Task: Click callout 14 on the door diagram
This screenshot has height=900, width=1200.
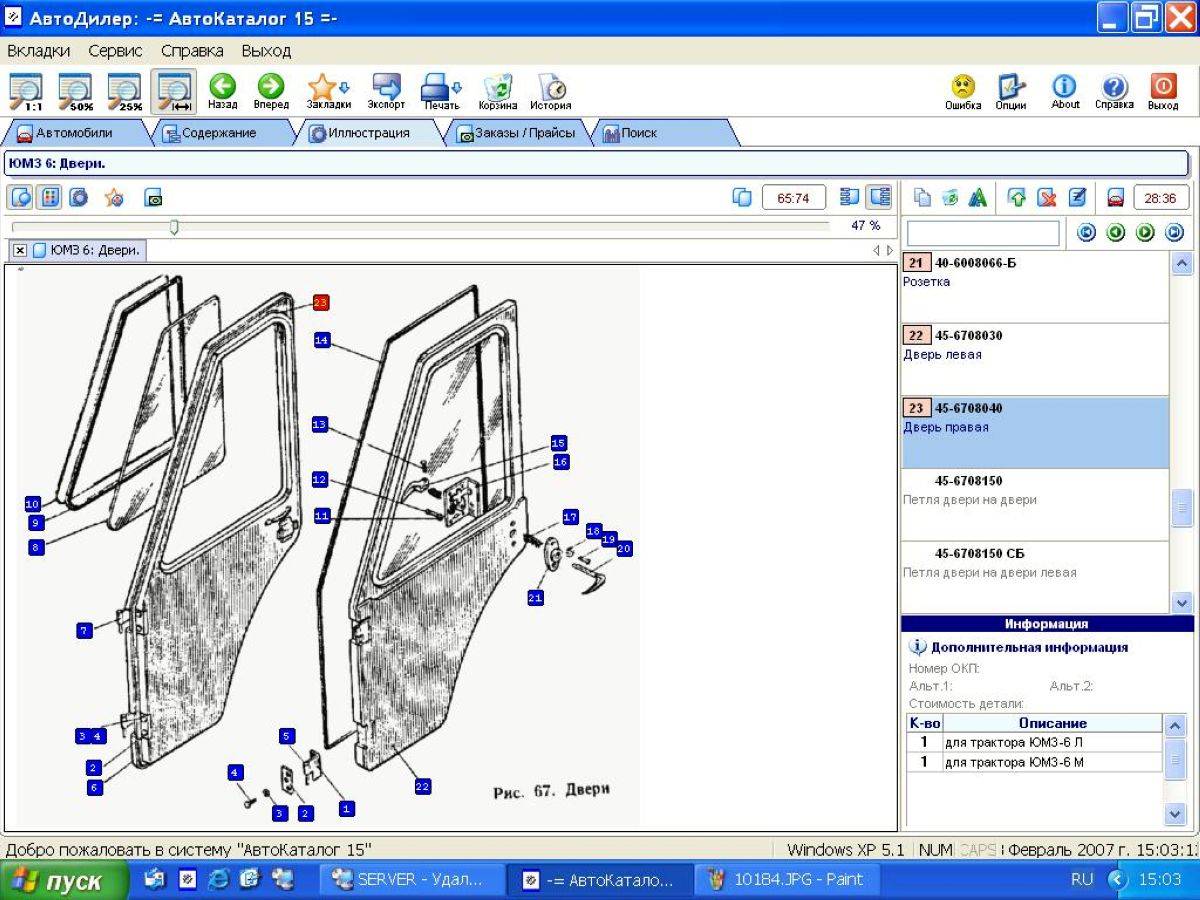Action: 321,340
